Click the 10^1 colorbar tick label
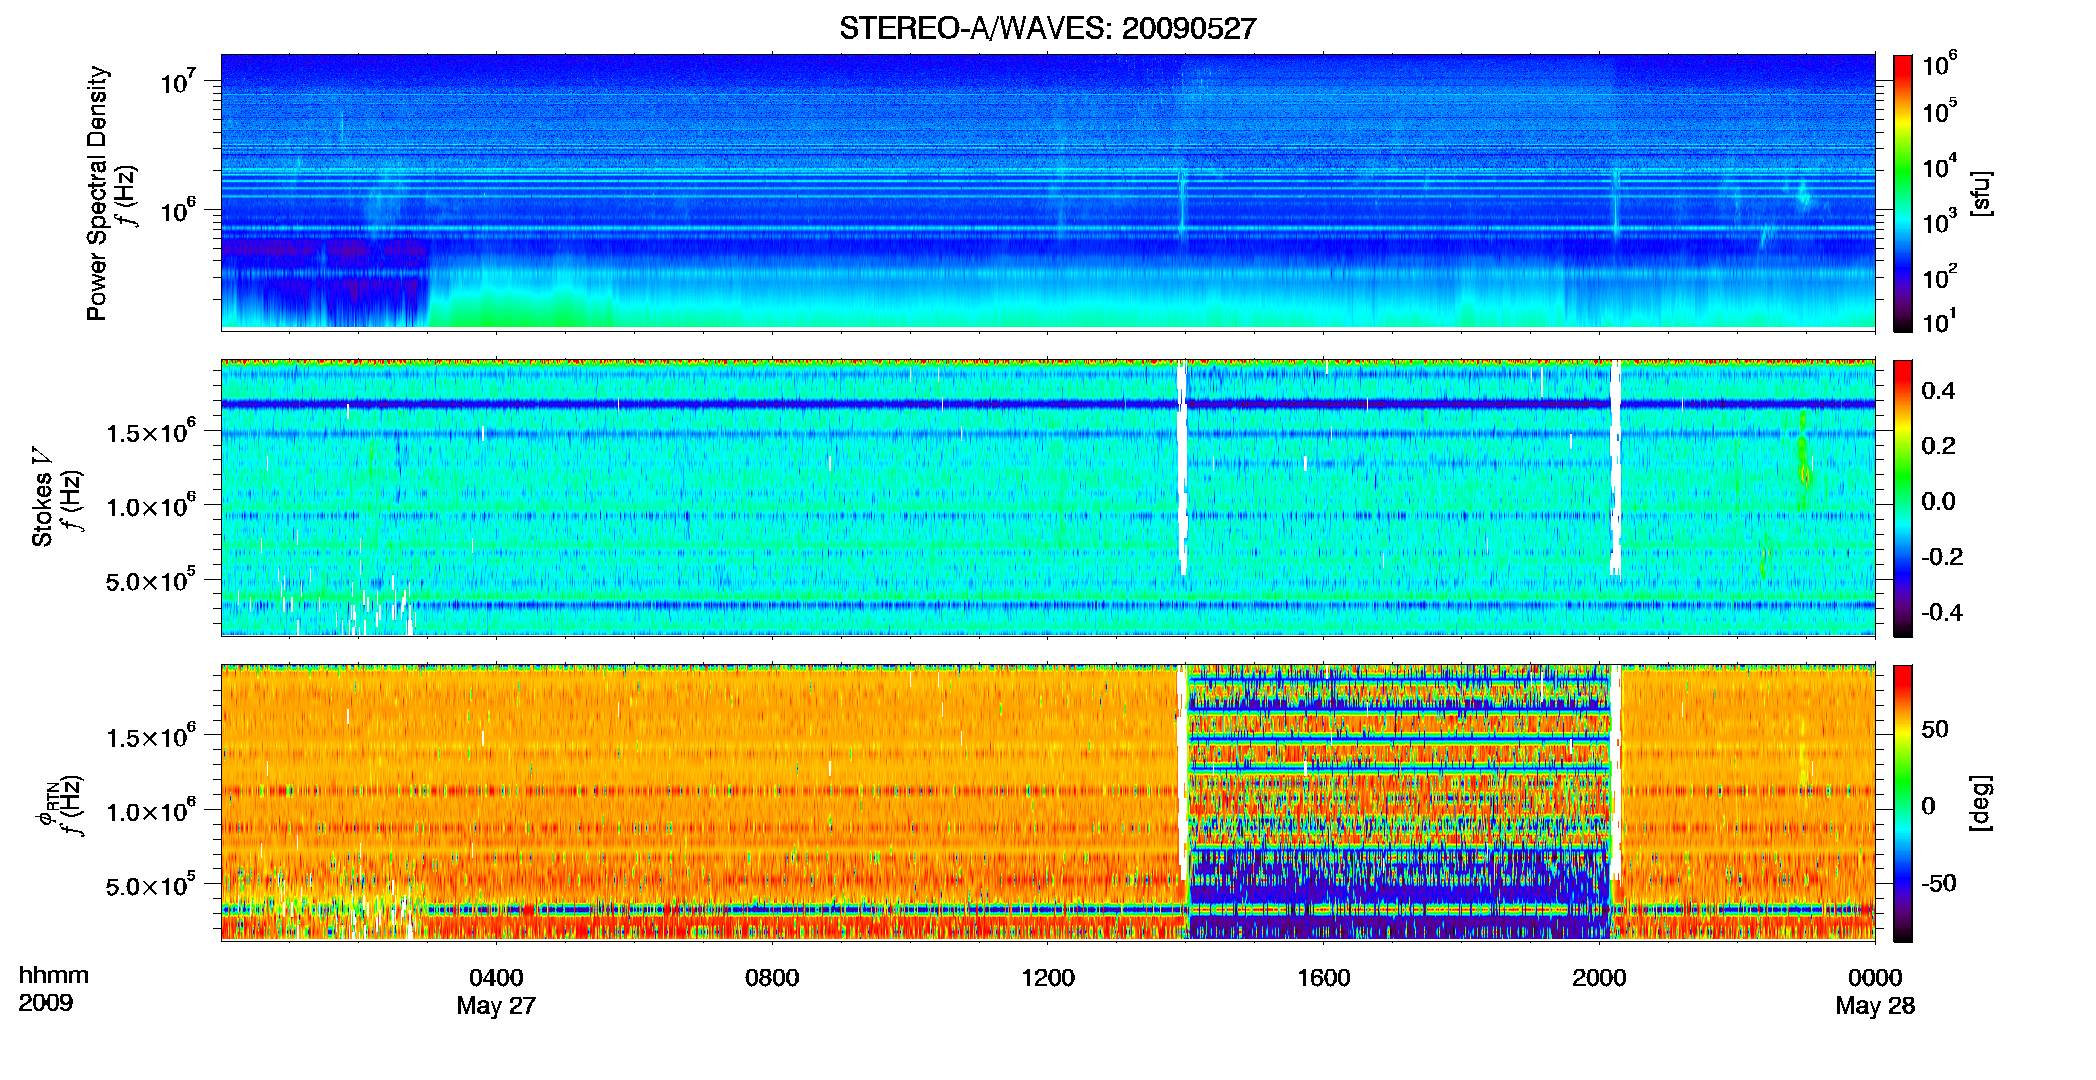 pyautogui.click(x=1940, y=321)
